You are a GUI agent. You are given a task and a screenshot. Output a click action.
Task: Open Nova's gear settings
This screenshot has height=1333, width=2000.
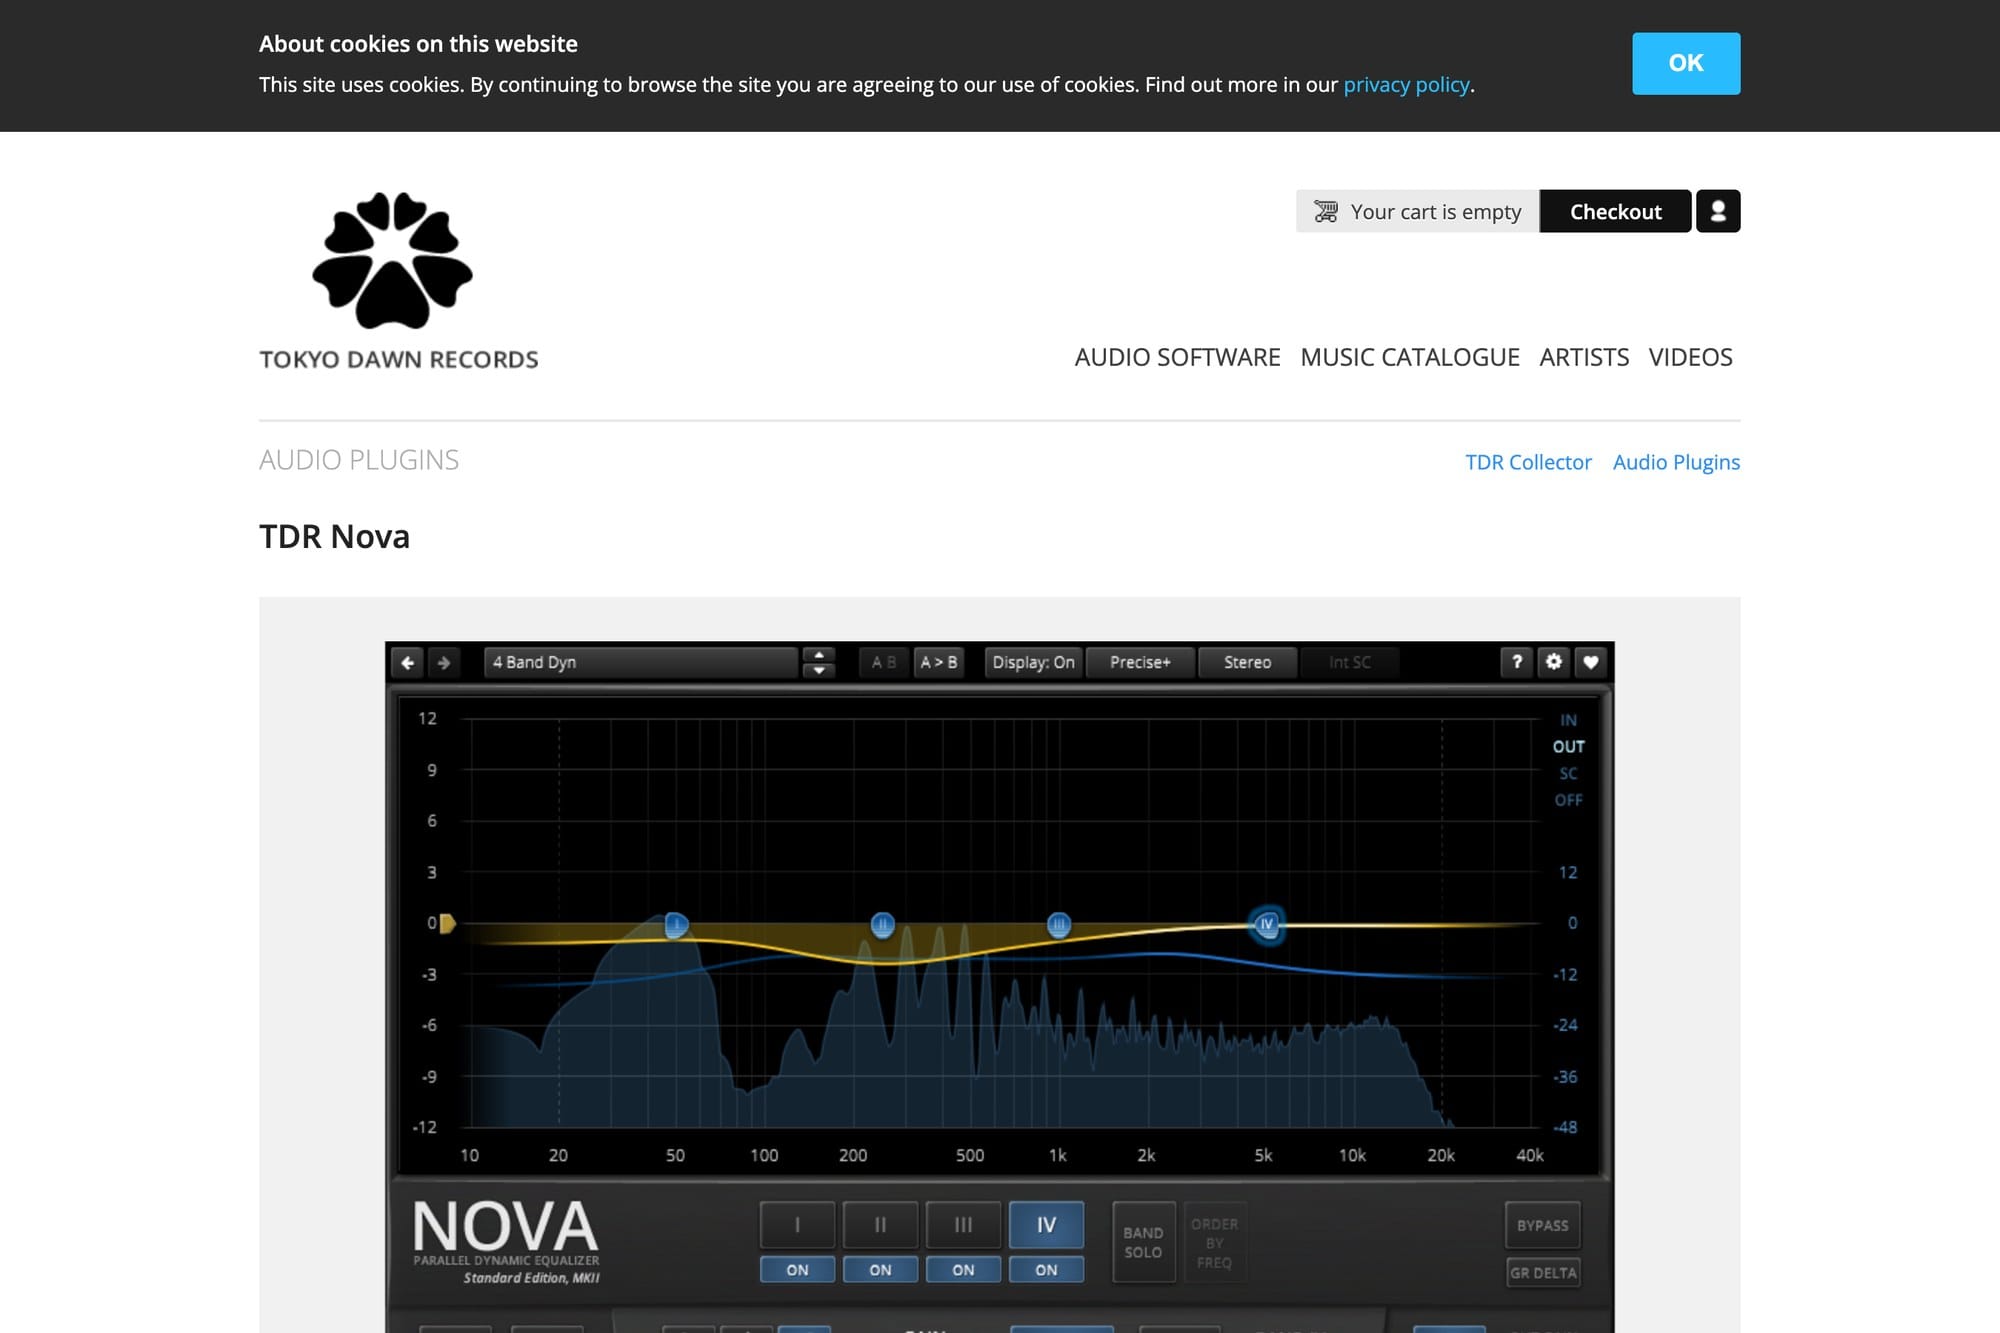click(1554, 662)
